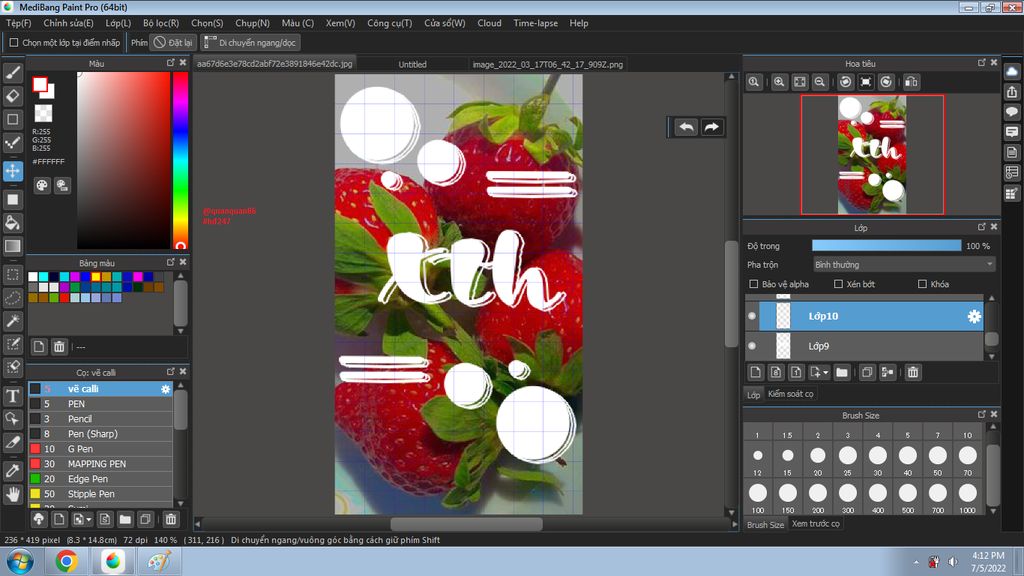Switch to the 'Kiểm soát cọ' tab
1024x576 pixels.
[790, 394]
